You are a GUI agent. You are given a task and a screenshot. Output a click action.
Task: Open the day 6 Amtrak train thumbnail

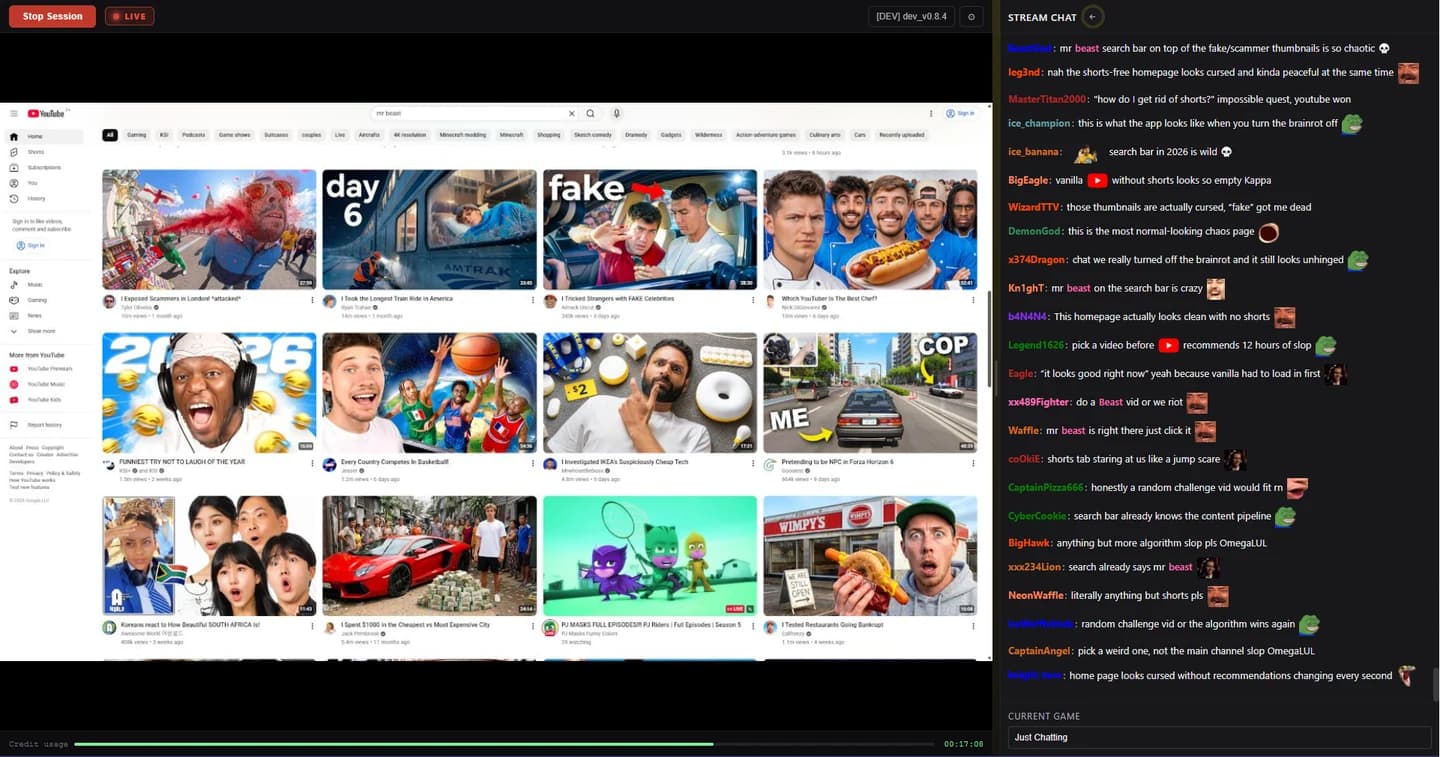click(429, 230)
